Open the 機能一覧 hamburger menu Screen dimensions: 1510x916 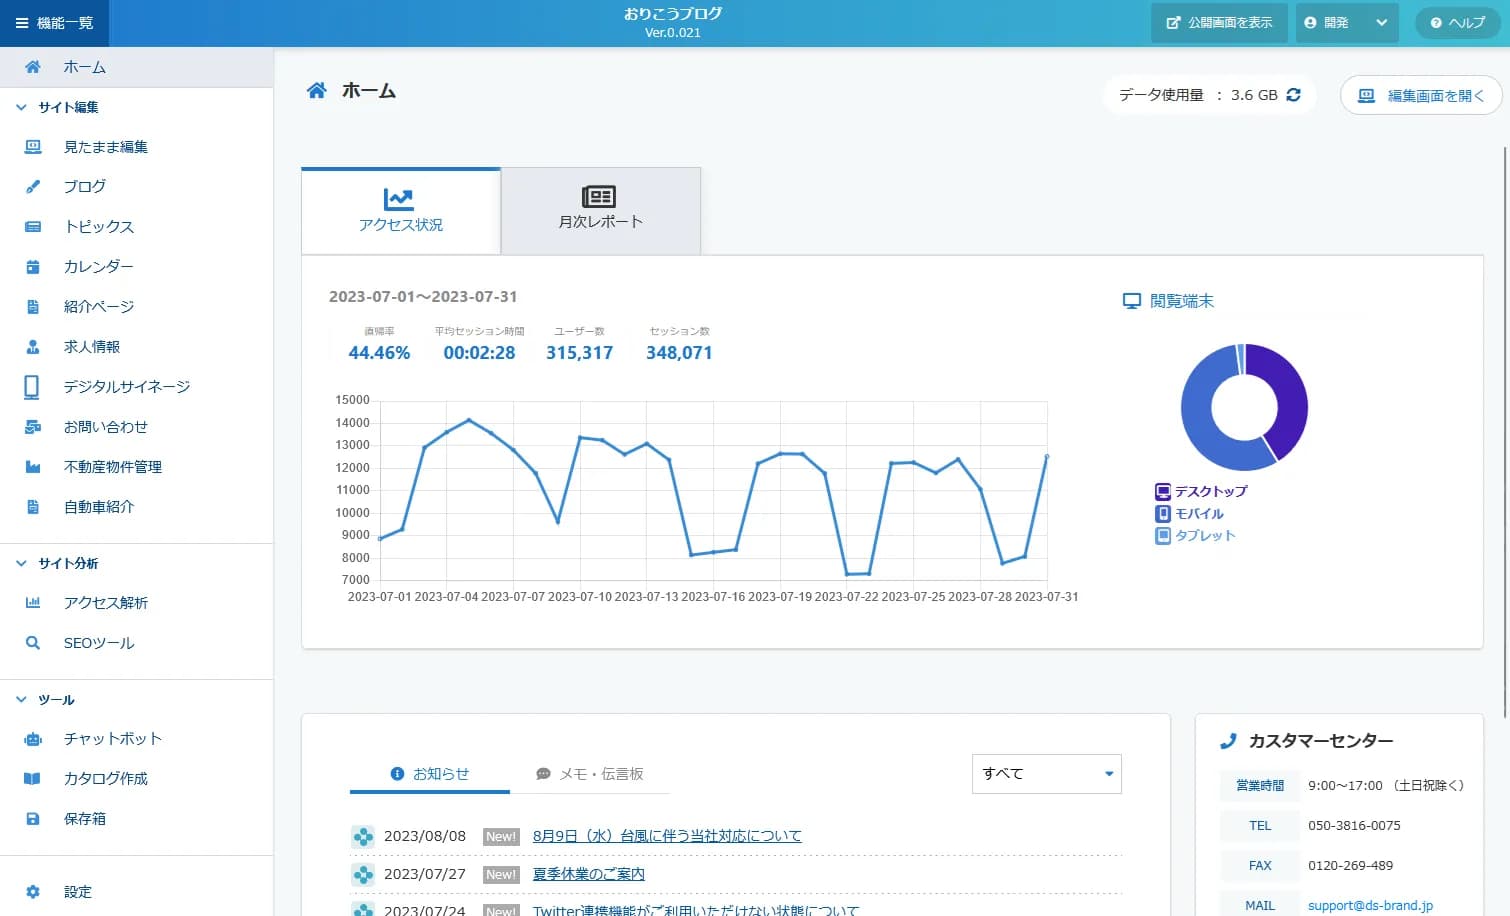pos(54,23)
